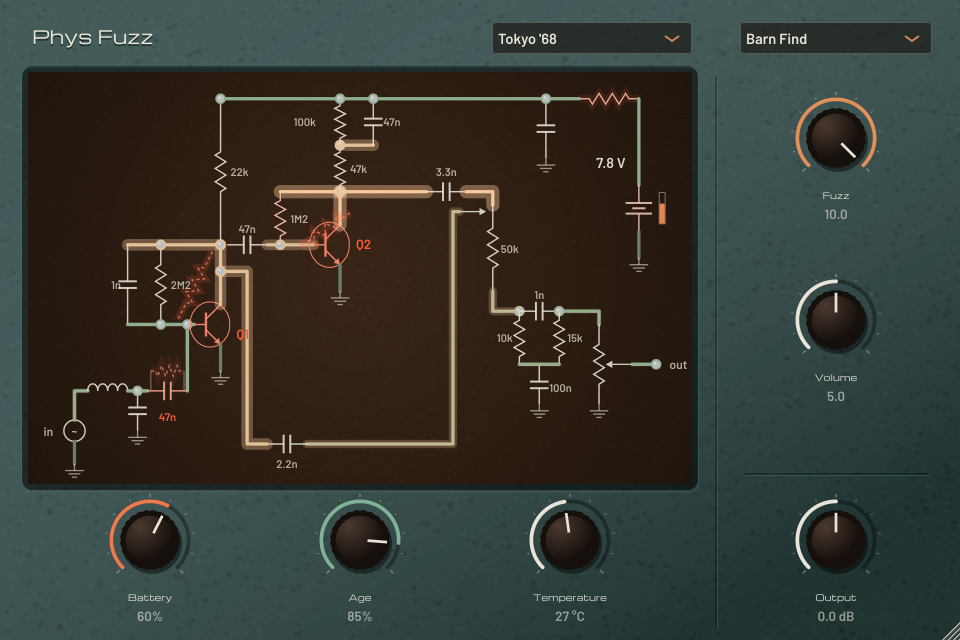Click the Temperature value 27 °C

[x=570, y=616]
